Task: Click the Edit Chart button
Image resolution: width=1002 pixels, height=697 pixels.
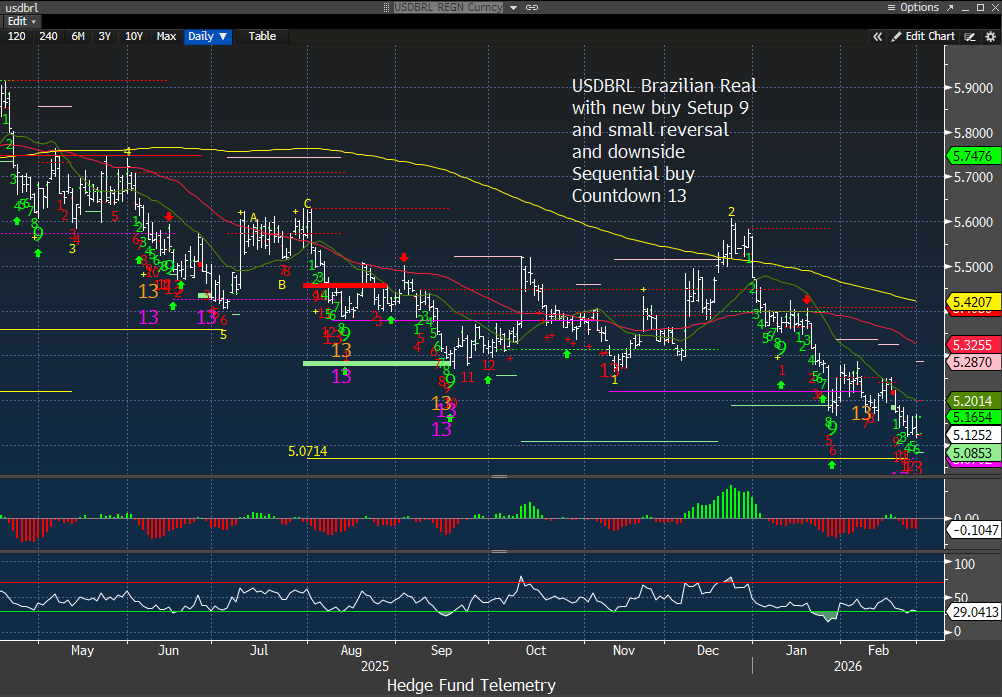Action: click(x=923, y=36)
